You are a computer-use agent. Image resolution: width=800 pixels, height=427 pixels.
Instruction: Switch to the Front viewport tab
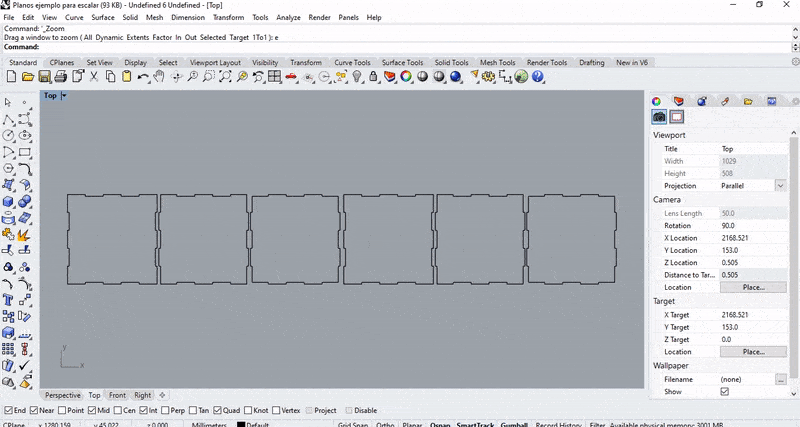pyautogui.click(x=117, y=395)
